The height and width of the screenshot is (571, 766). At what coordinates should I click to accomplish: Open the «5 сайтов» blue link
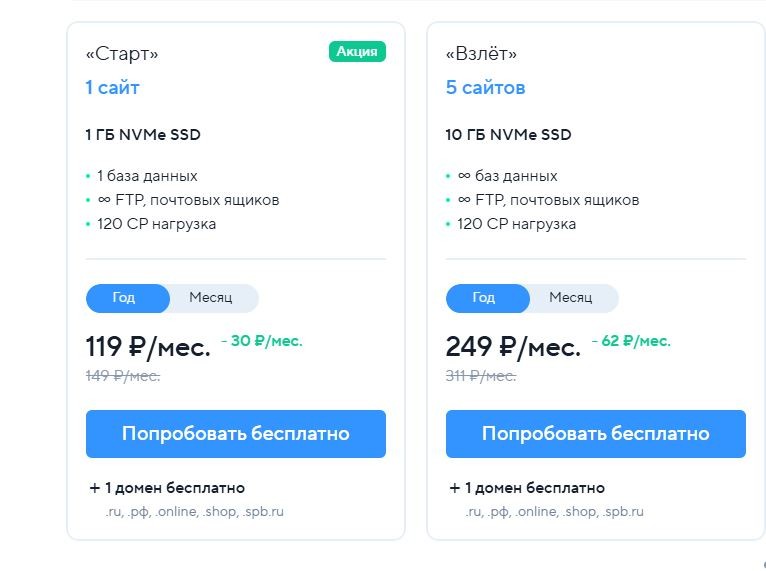(x=485, y=87)
